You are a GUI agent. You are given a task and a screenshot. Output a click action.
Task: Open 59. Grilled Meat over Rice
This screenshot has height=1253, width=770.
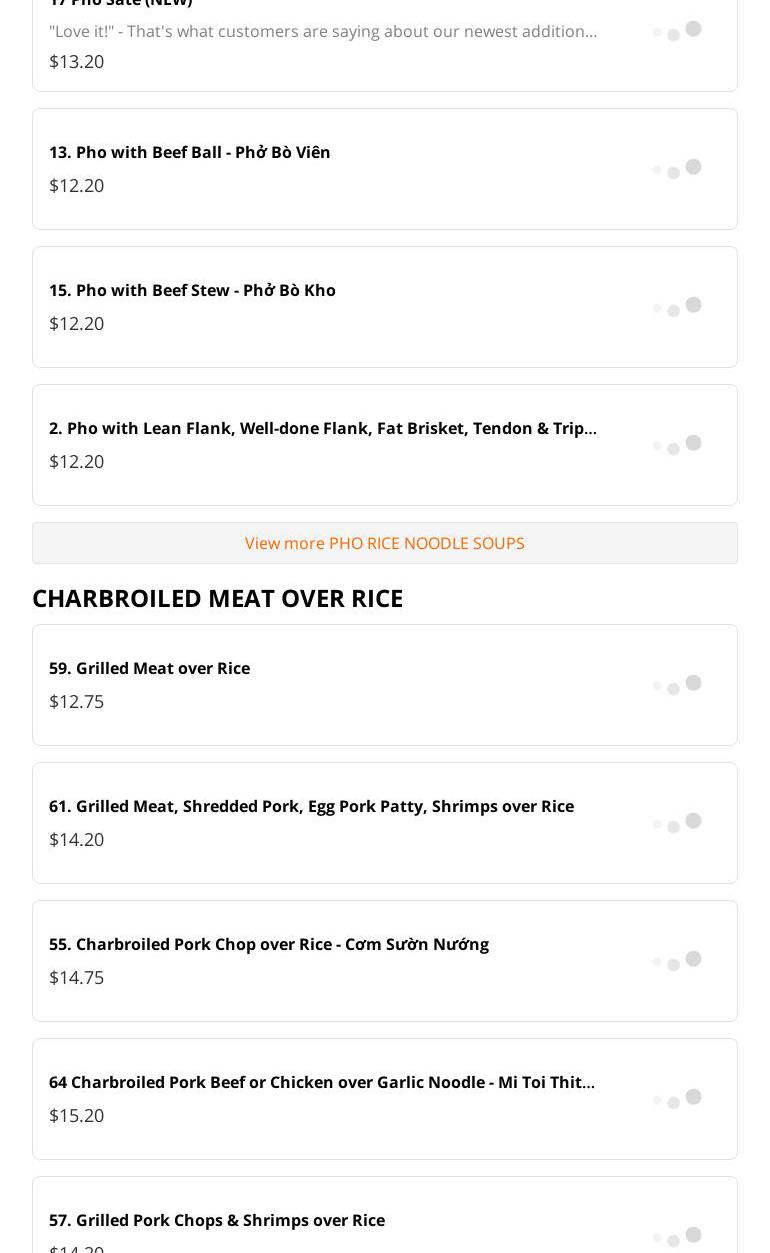coord(149,668)
